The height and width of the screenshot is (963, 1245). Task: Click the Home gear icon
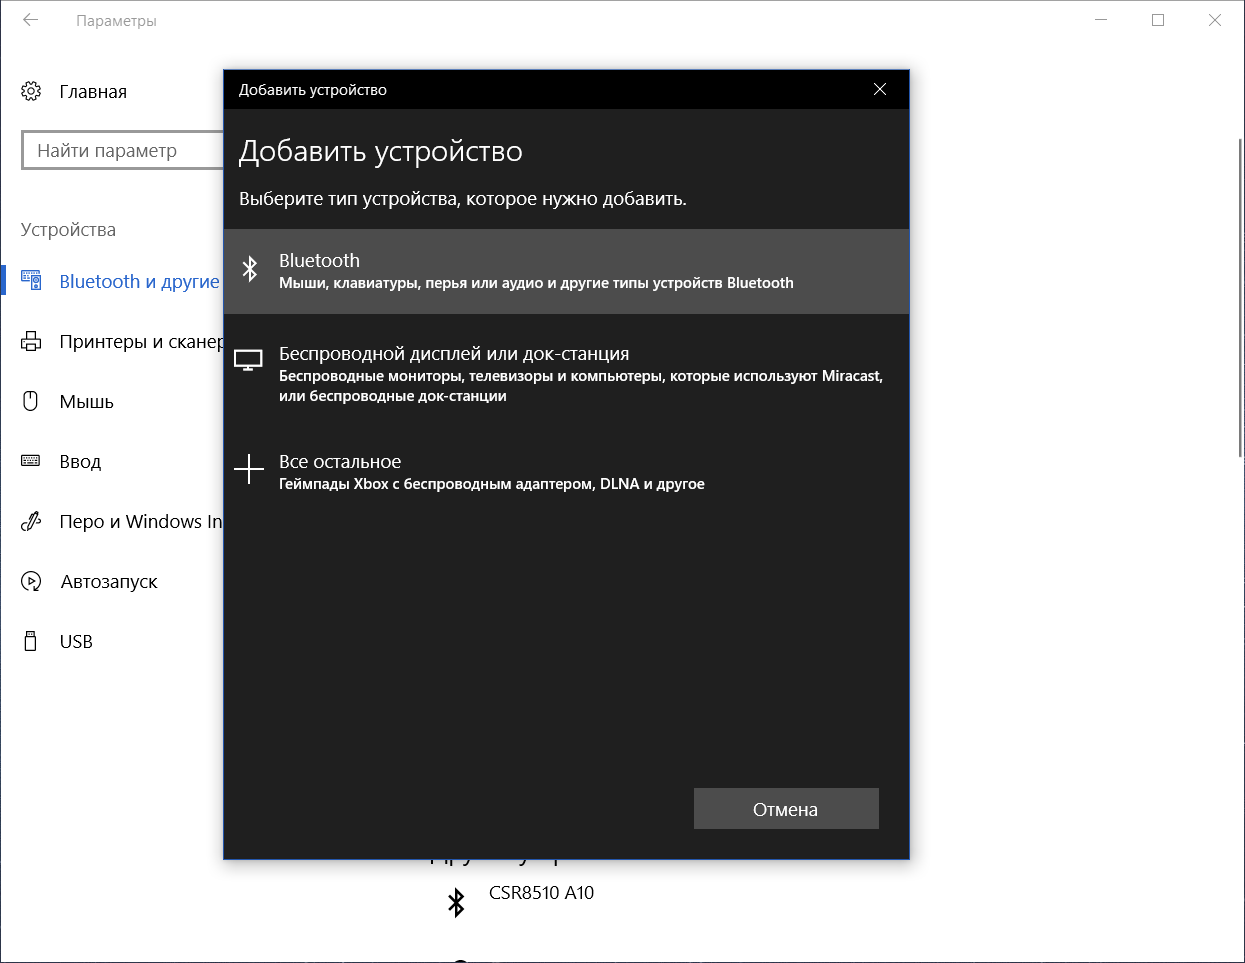[x=31, y=91]
